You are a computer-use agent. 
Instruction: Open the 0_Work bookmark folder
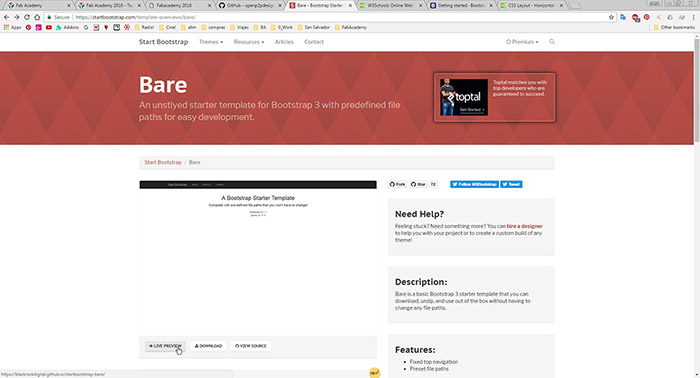(282, 27)
